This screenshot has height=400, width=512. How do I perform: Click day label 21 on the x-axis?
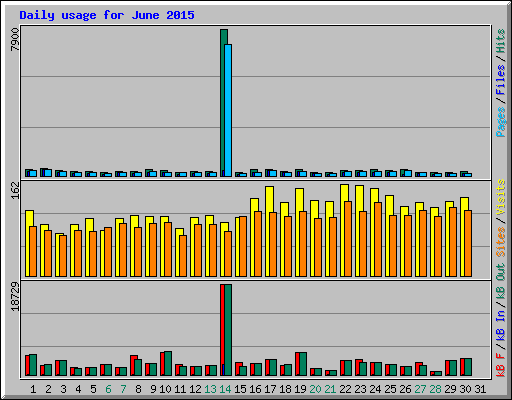point(330,389)
